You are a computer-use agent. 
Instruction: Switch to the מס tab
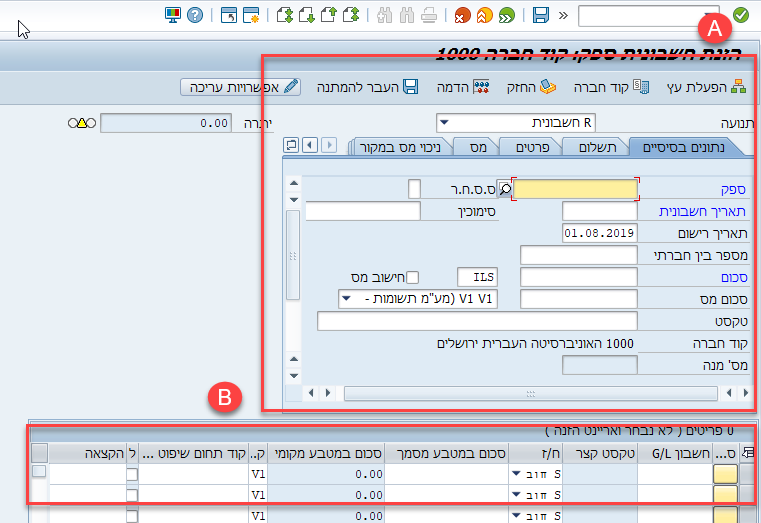(x=478, y=147)
